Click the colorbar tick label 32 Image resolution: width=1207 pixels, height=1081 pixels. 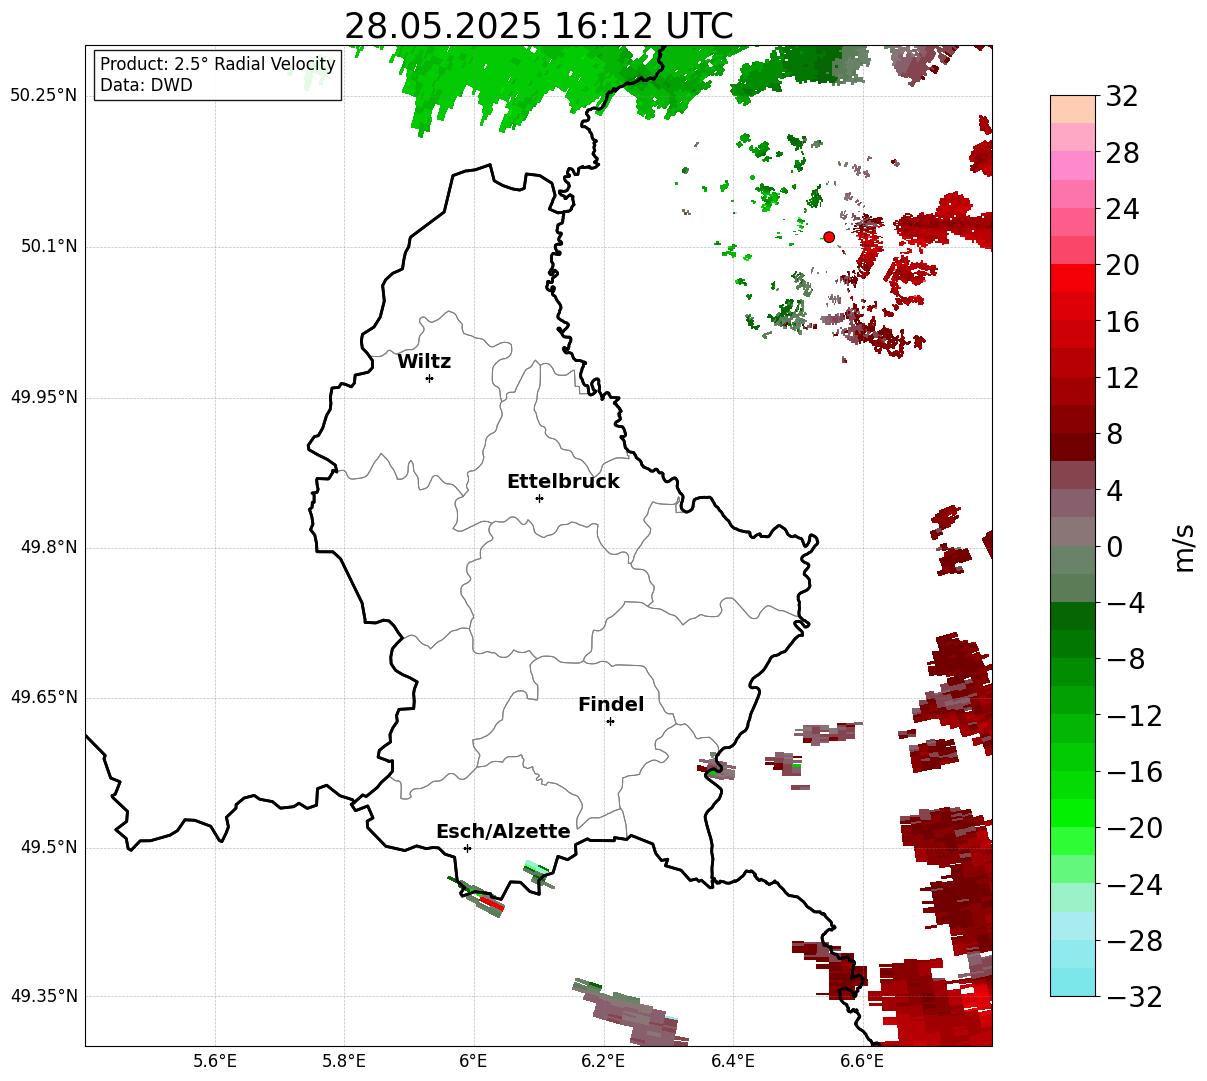pyautogui.click(x=1122, y=96)
